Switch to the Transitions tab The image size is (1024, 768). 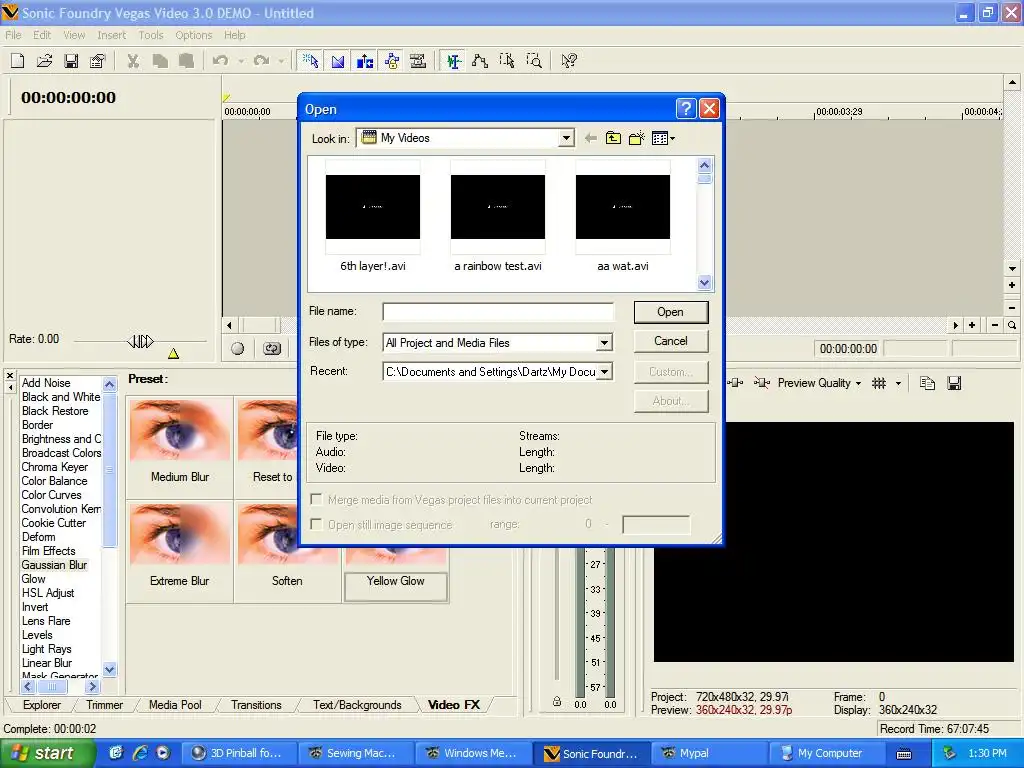[256, 705]
